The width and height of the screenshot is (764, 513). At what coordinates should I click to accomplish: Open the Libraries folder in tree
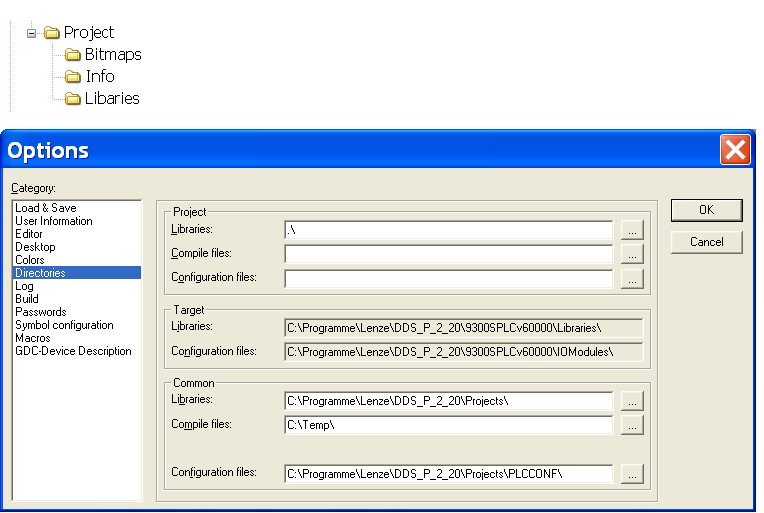click(111, 99)
